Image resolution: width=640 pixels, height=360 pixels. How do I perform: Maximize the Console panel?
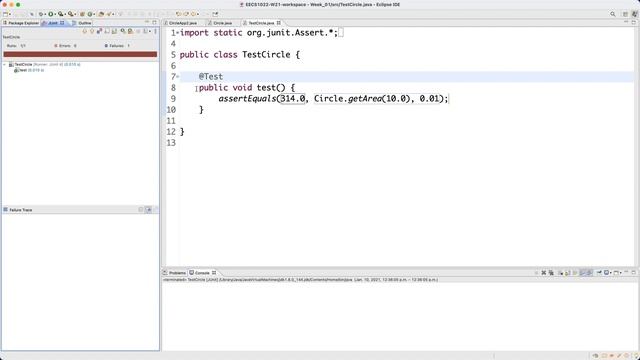click(x=634, y=272)
